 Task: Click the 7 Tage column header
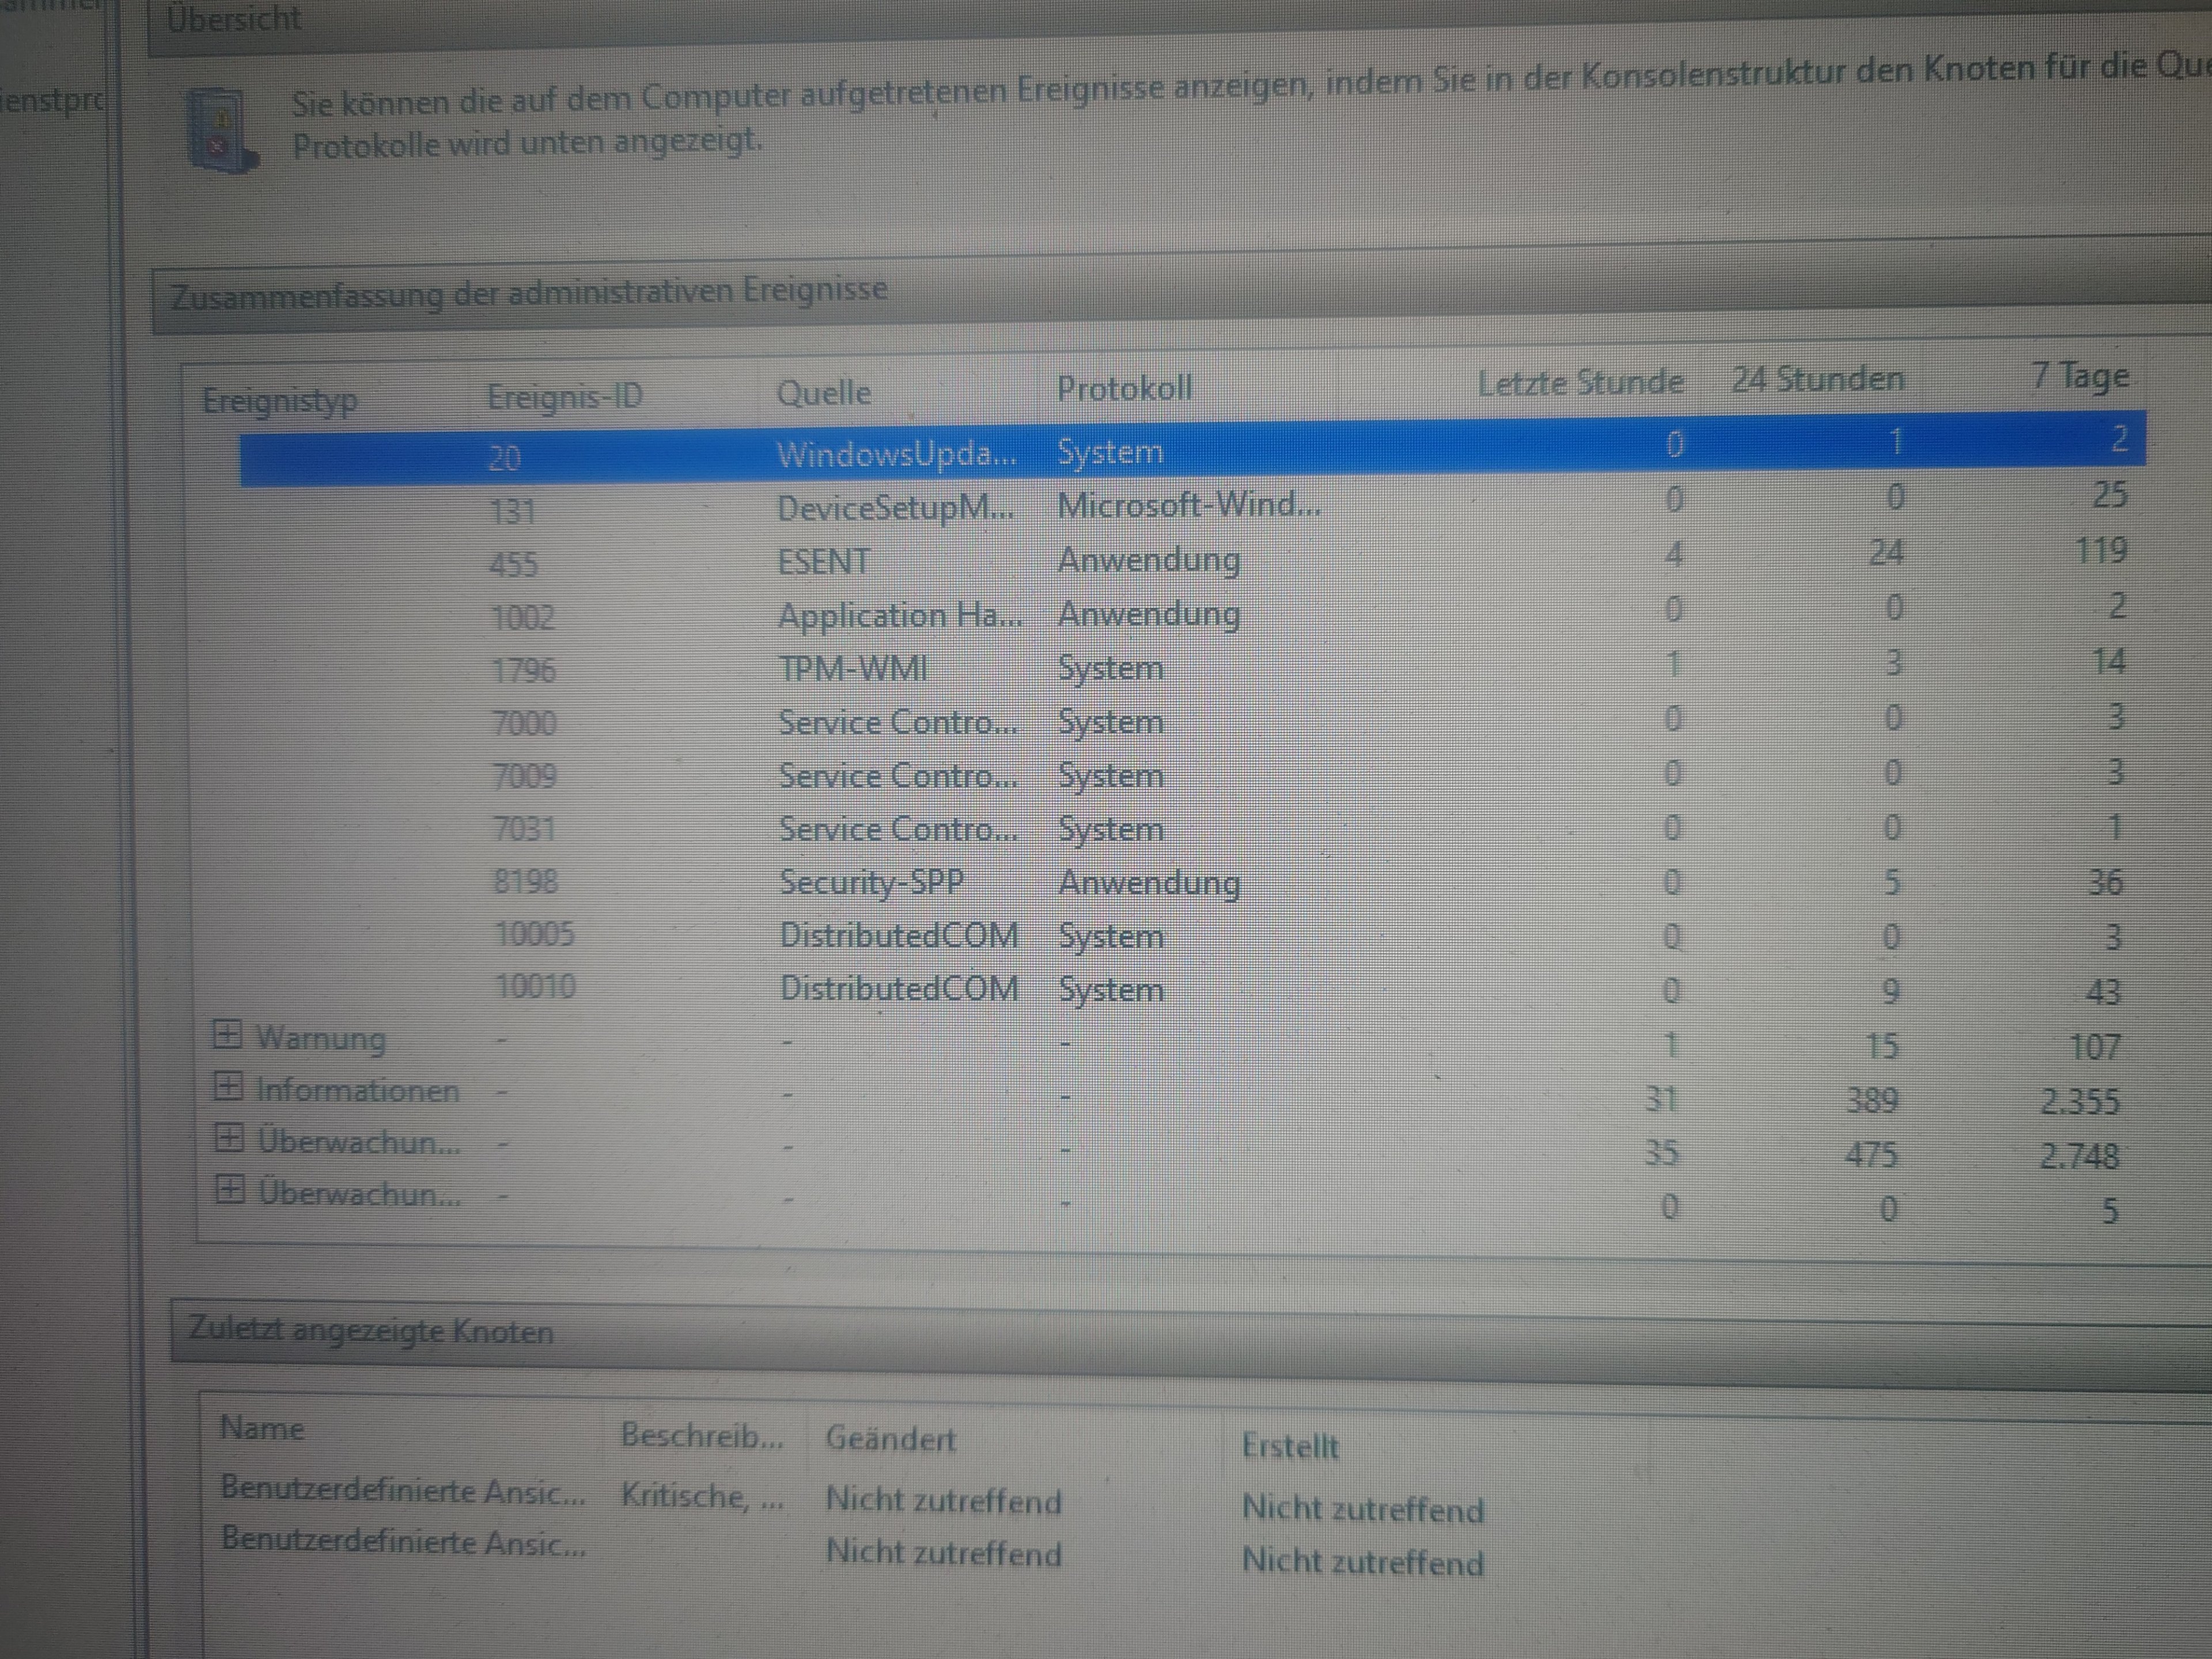click(2079, 377)
